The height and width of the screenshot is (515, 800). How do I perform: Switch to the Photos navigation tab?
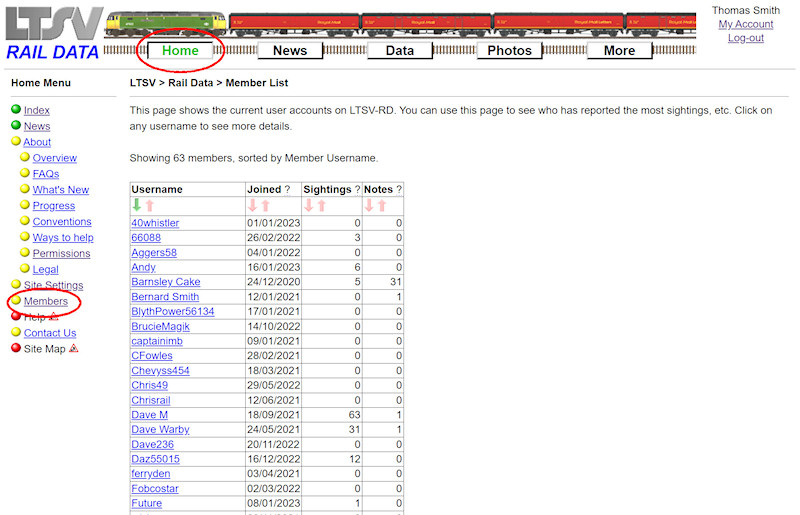click(509, 50)
